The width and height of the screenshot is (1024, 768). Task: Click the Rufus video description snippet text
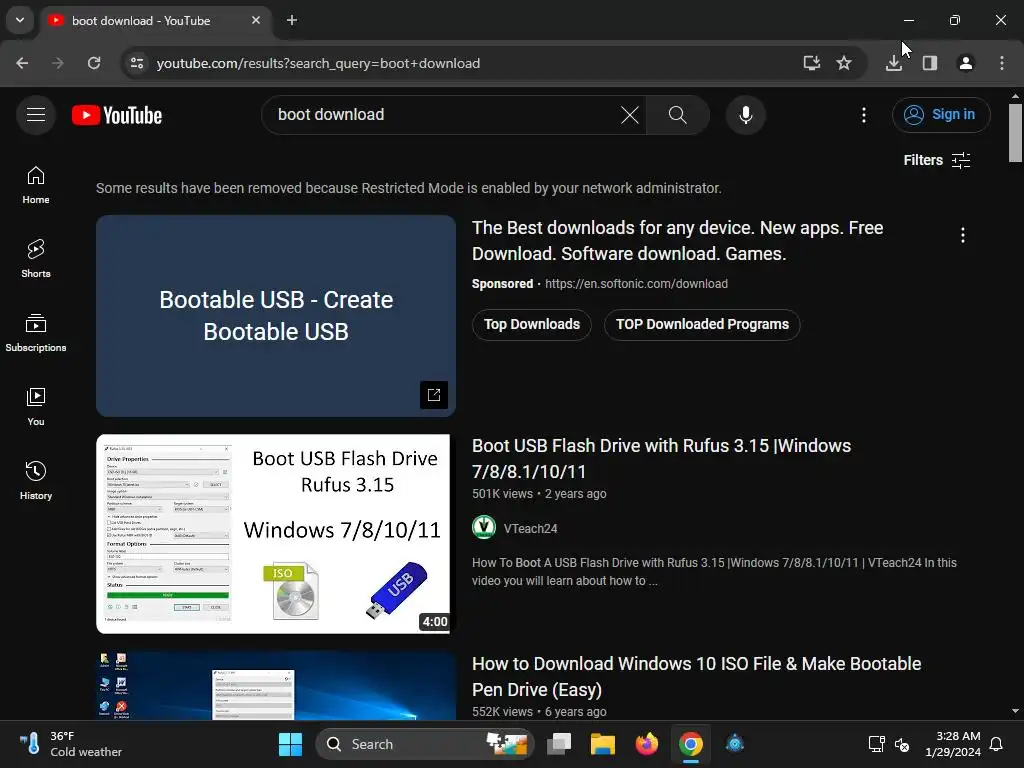point(714,571)
